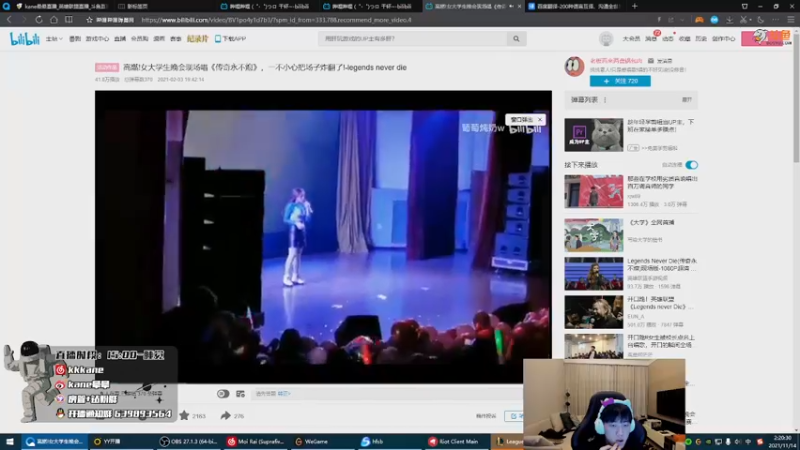Close the pop-out window label on video
The width and height of the screenshot is (800, 450).
[x=540, y=119]
